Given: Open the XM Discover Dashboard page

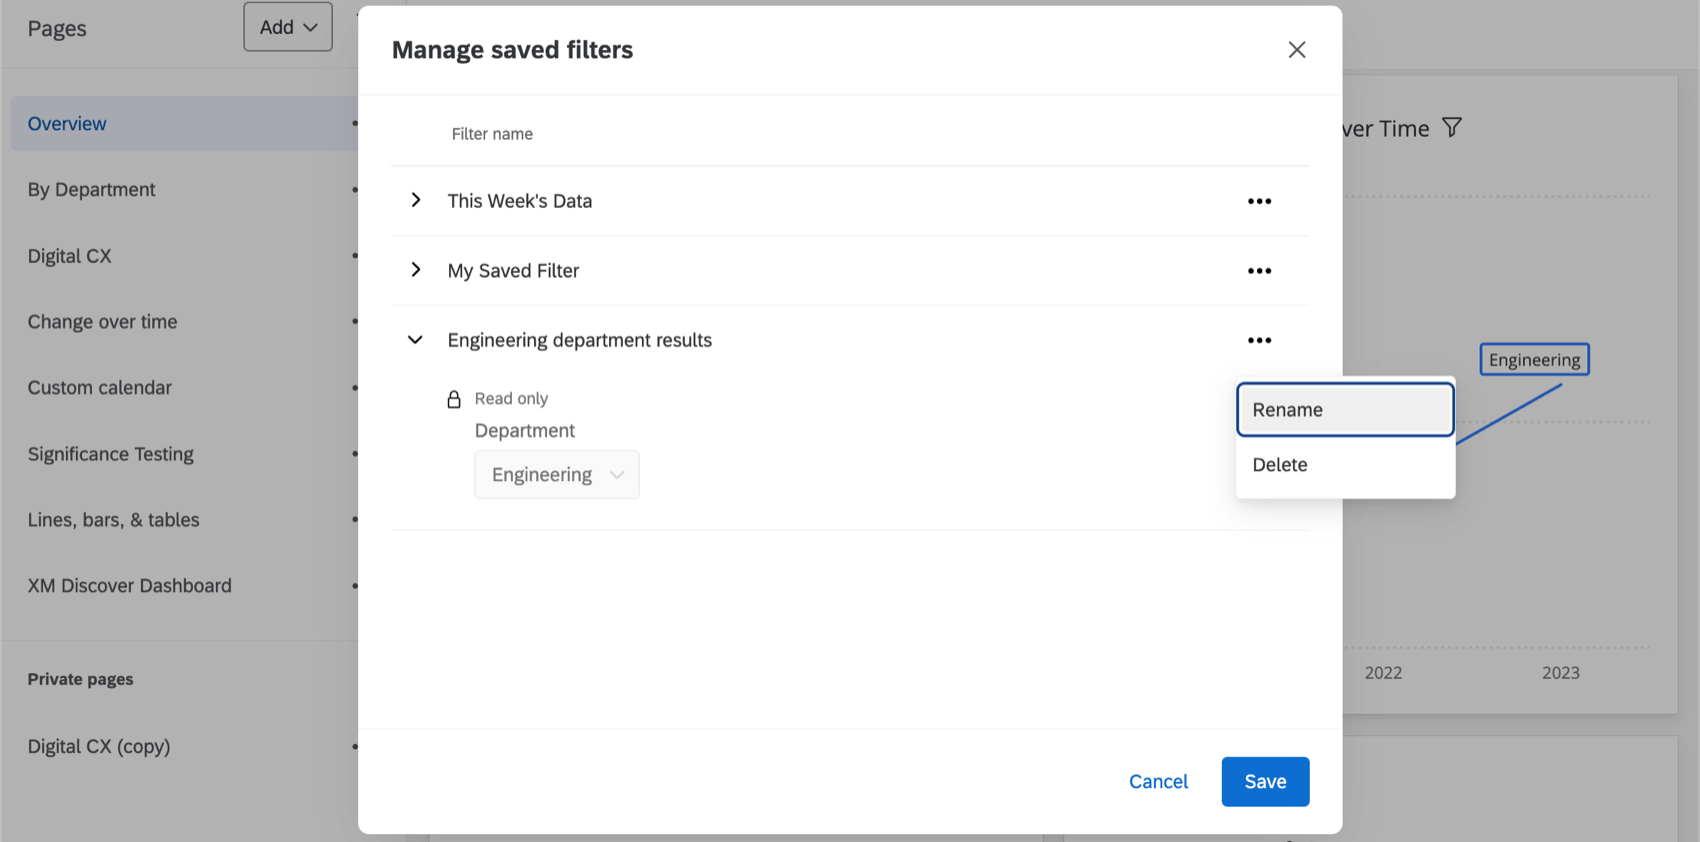Looking at the screenshot, I should point(129,586).
